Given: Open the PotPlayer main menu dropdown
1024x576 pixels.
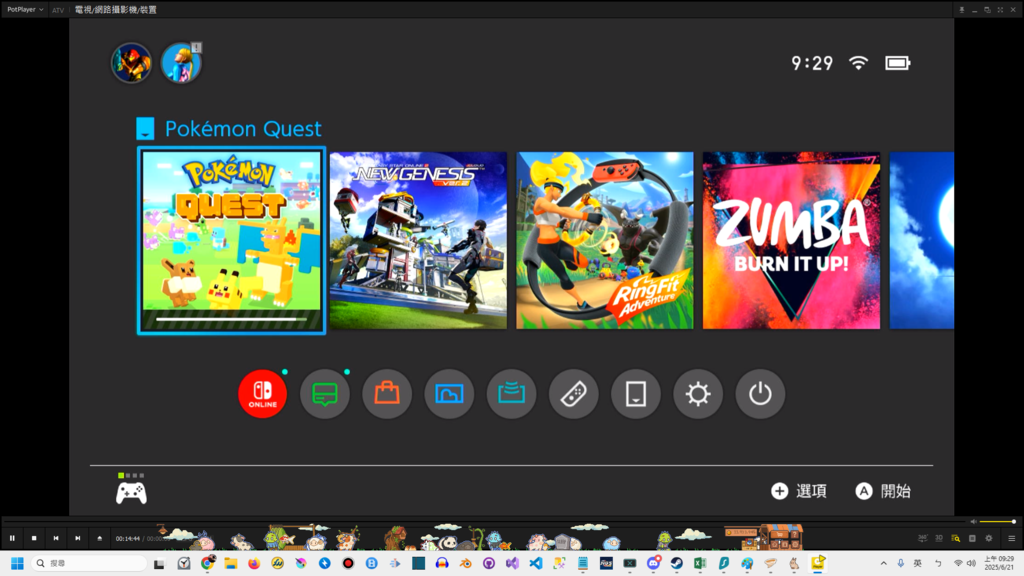Looking at the screenshot, I should [25, 9].
